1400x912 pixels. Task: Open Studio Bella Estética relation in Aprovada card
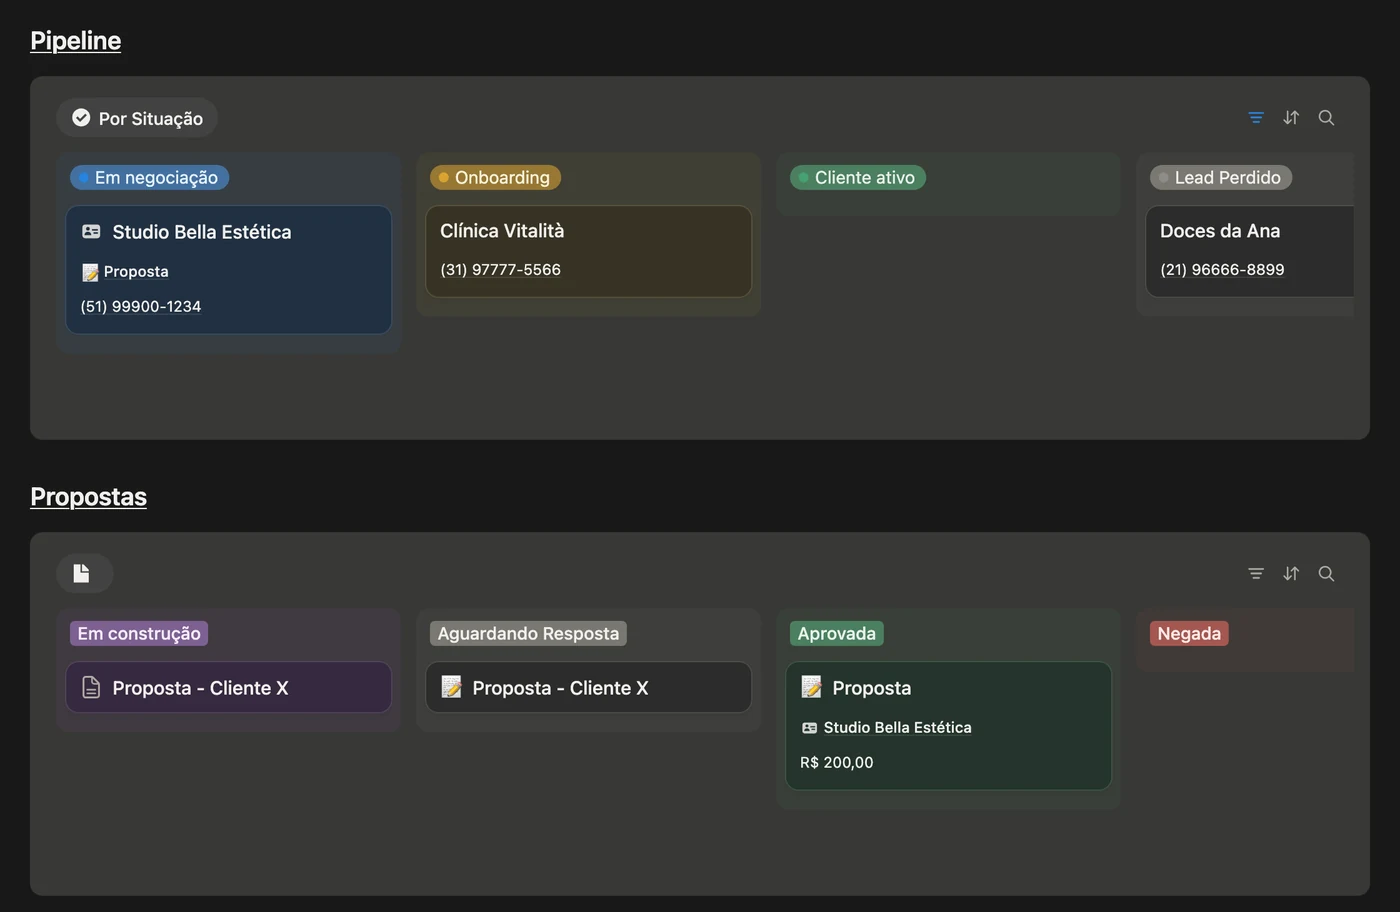(886, 728)
